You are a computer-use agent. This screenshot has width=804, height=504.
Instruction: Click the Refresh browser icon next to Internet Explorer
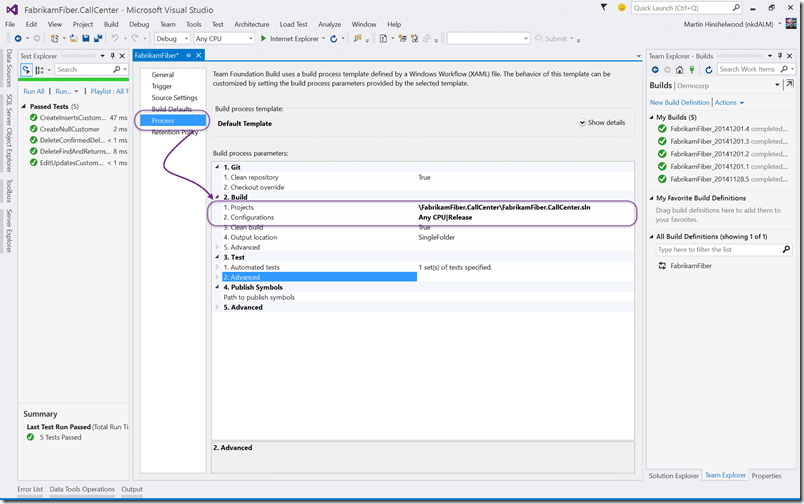pos(334,38)
